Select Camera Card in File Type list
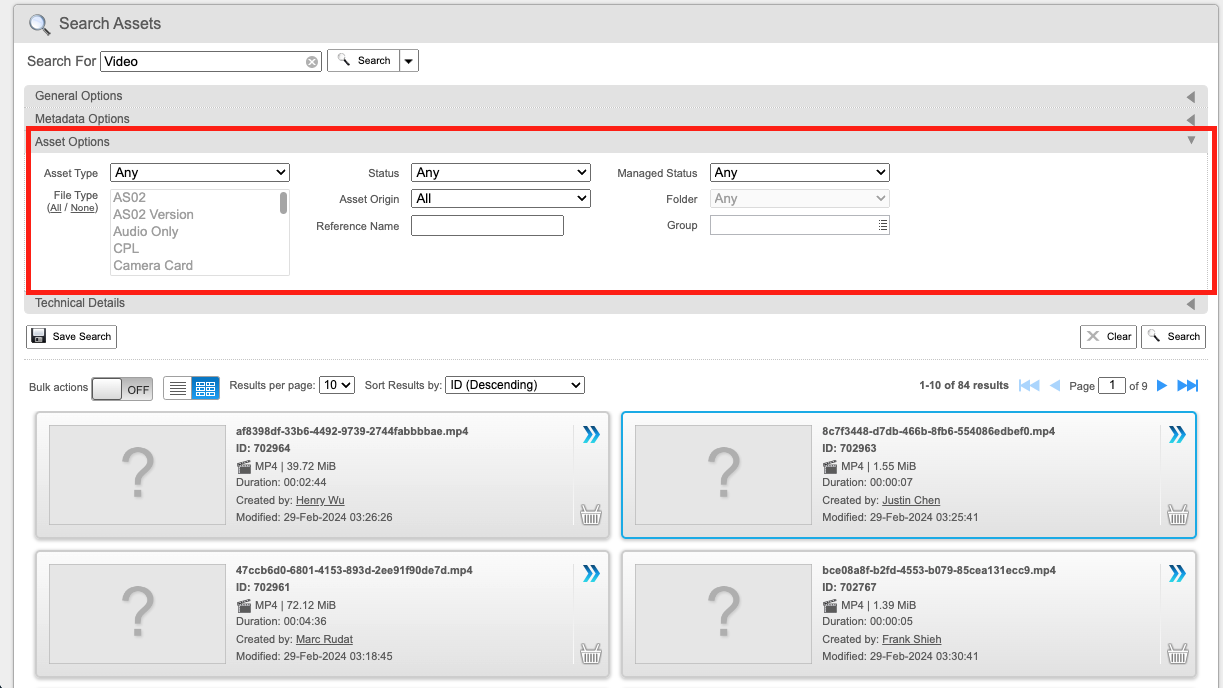Screen dimensions: 1223x688 (x=153, y=266)
